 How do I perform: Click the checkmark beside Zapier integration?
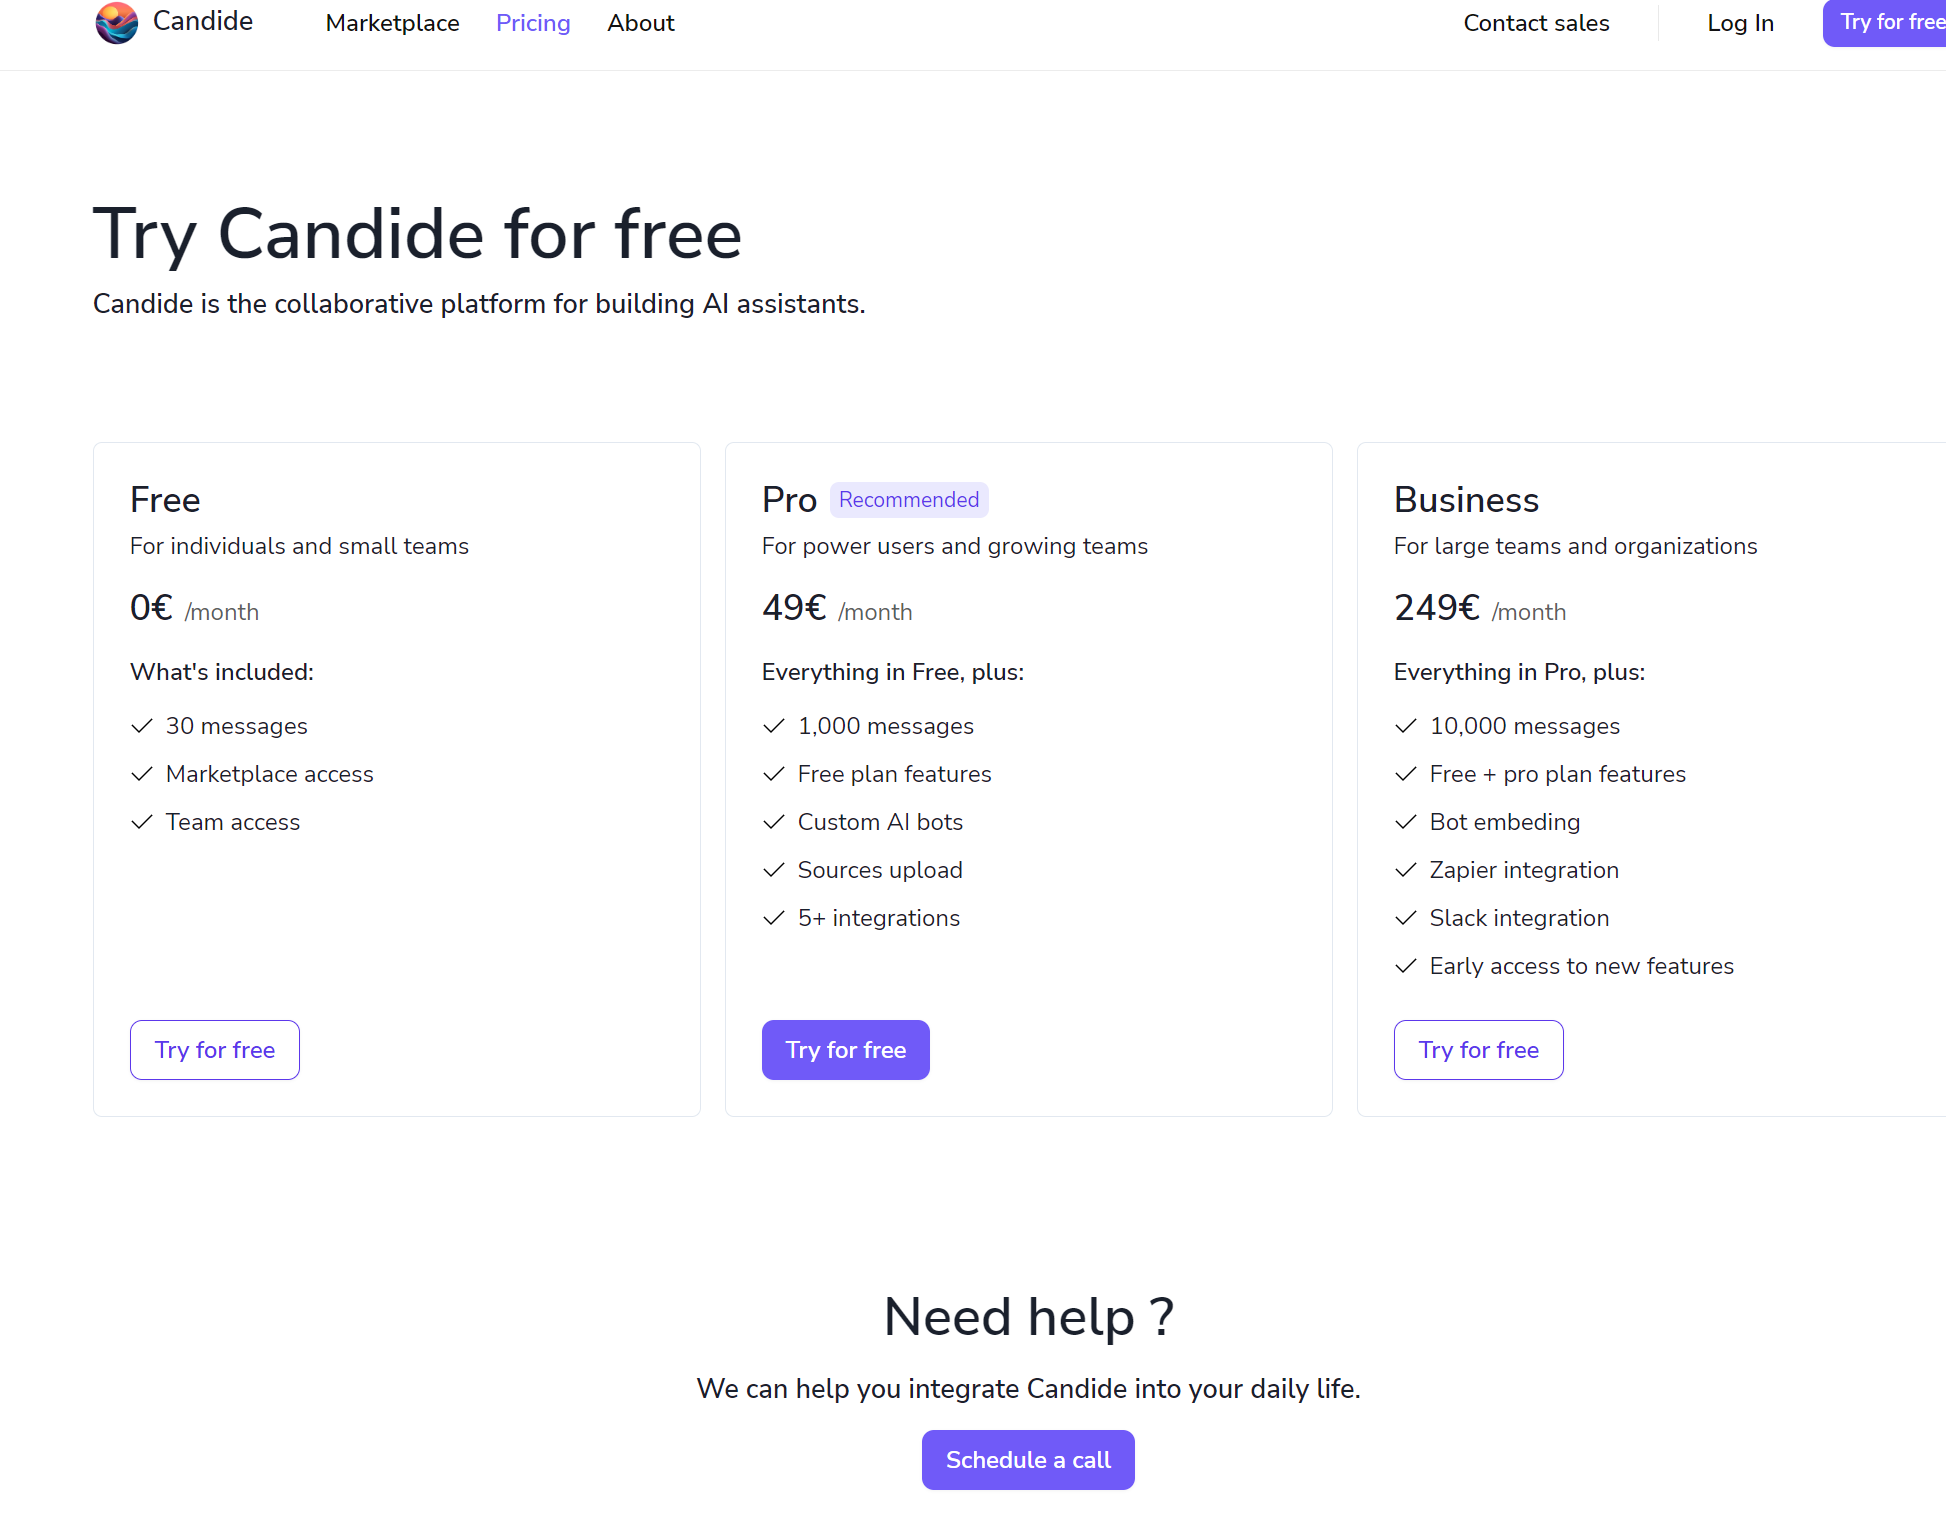coord(1406,870)
